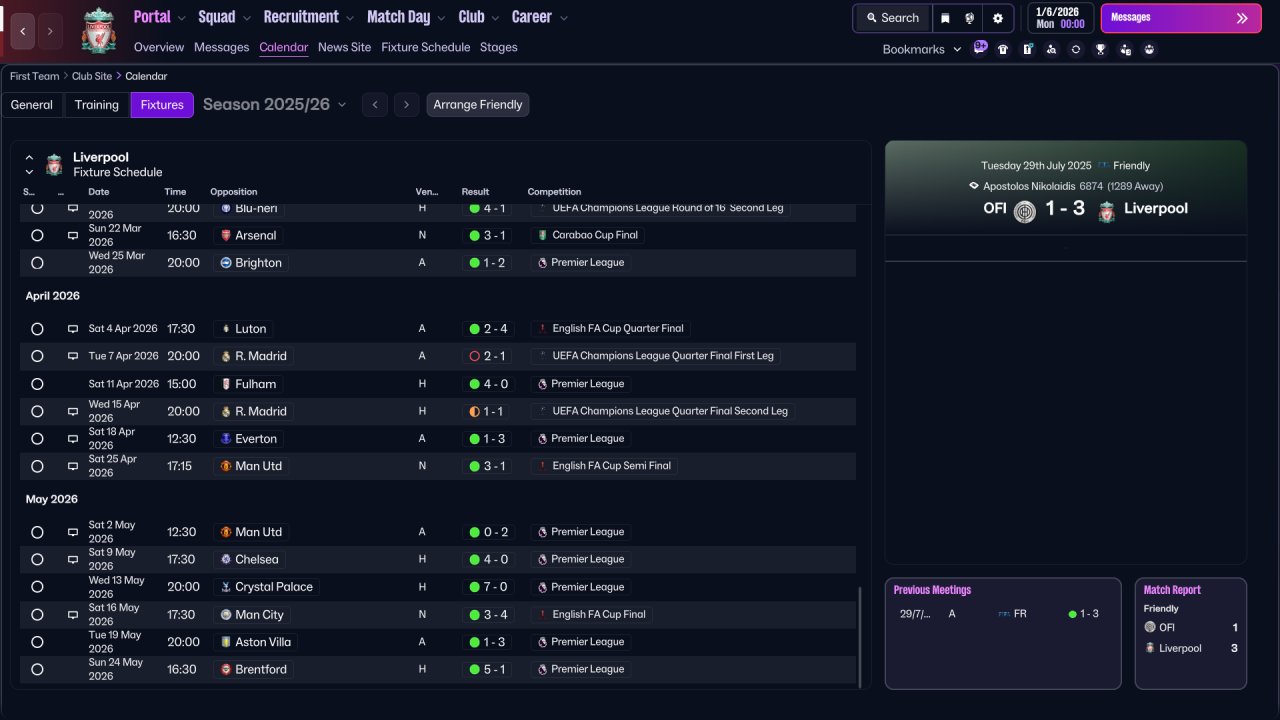Select the radio circle for Everton fixture
Viewport: 1280px width, 720px height.
(x=37, y=439)
